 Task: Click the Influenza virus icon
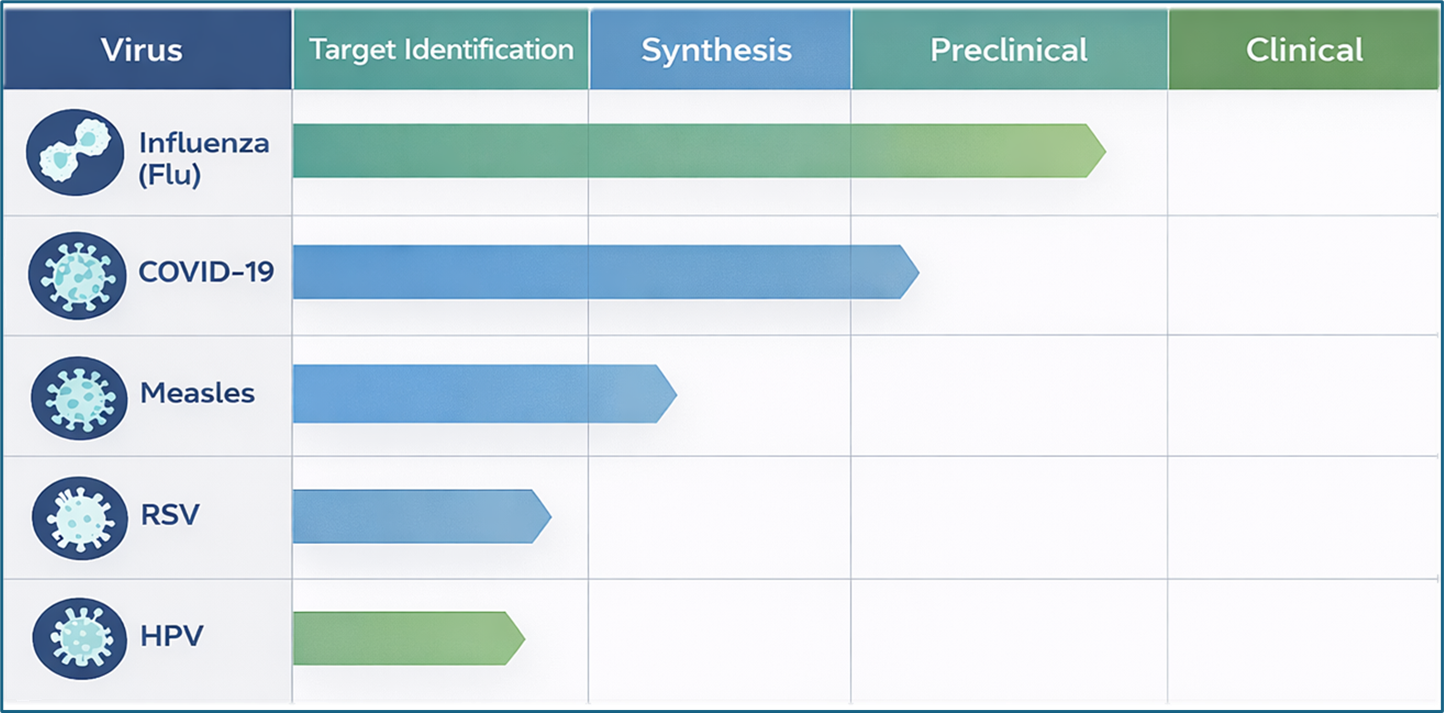pos(75,152)
